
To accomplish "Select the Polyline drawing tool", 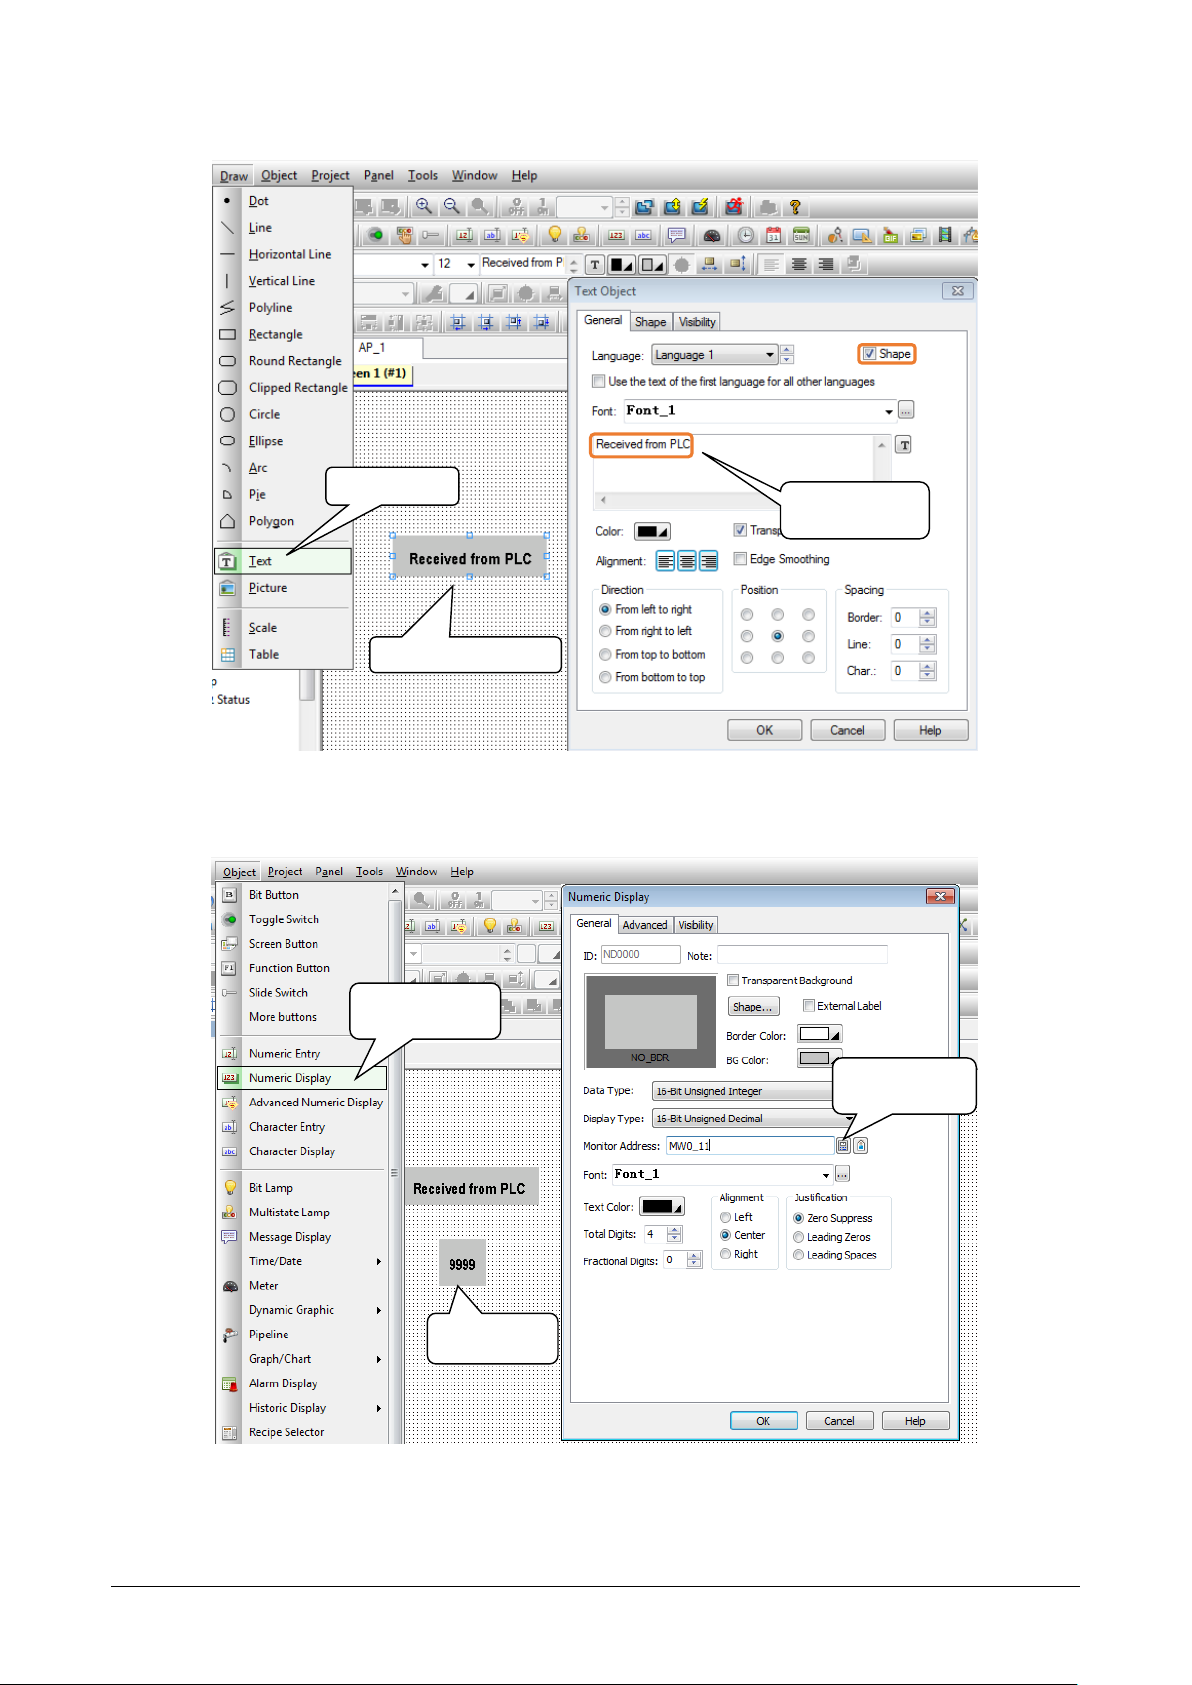I will 270,308.
